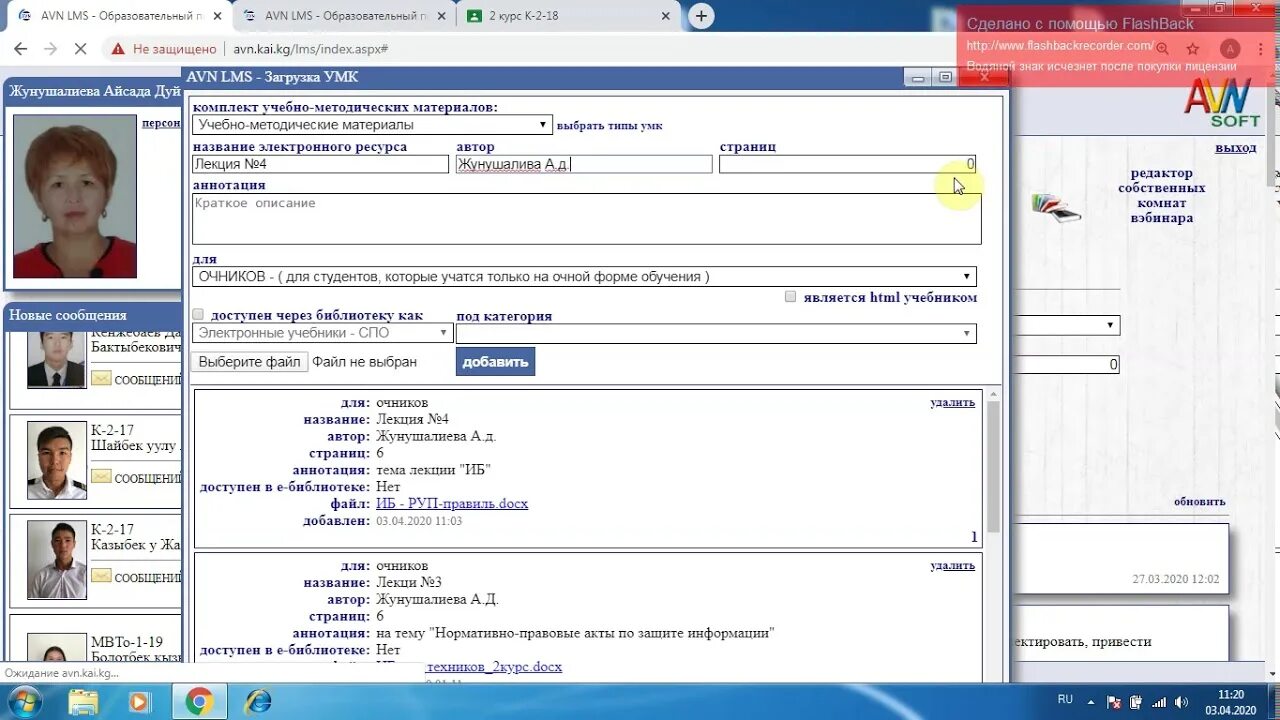Image resolution: width=1280 pixels, height=720 pixels.
Task: Click the 'автор' input field
Action: tap(584, 164)
